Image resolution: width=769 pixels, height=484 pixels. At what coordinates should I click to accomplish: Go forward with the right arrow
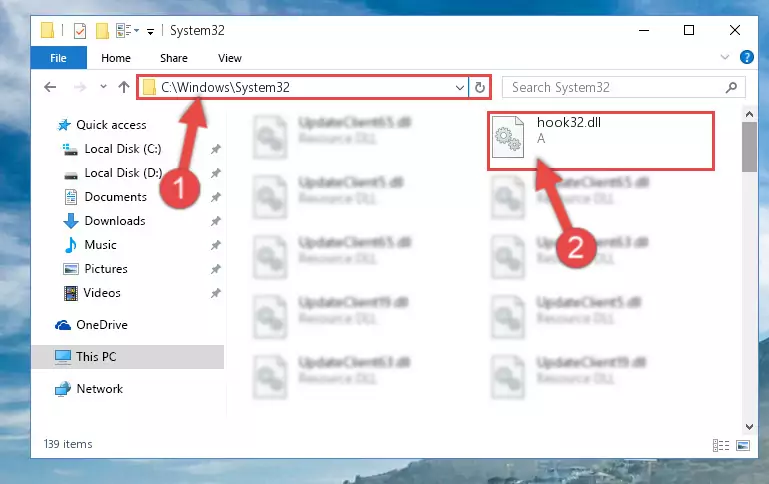click(79, 87)
